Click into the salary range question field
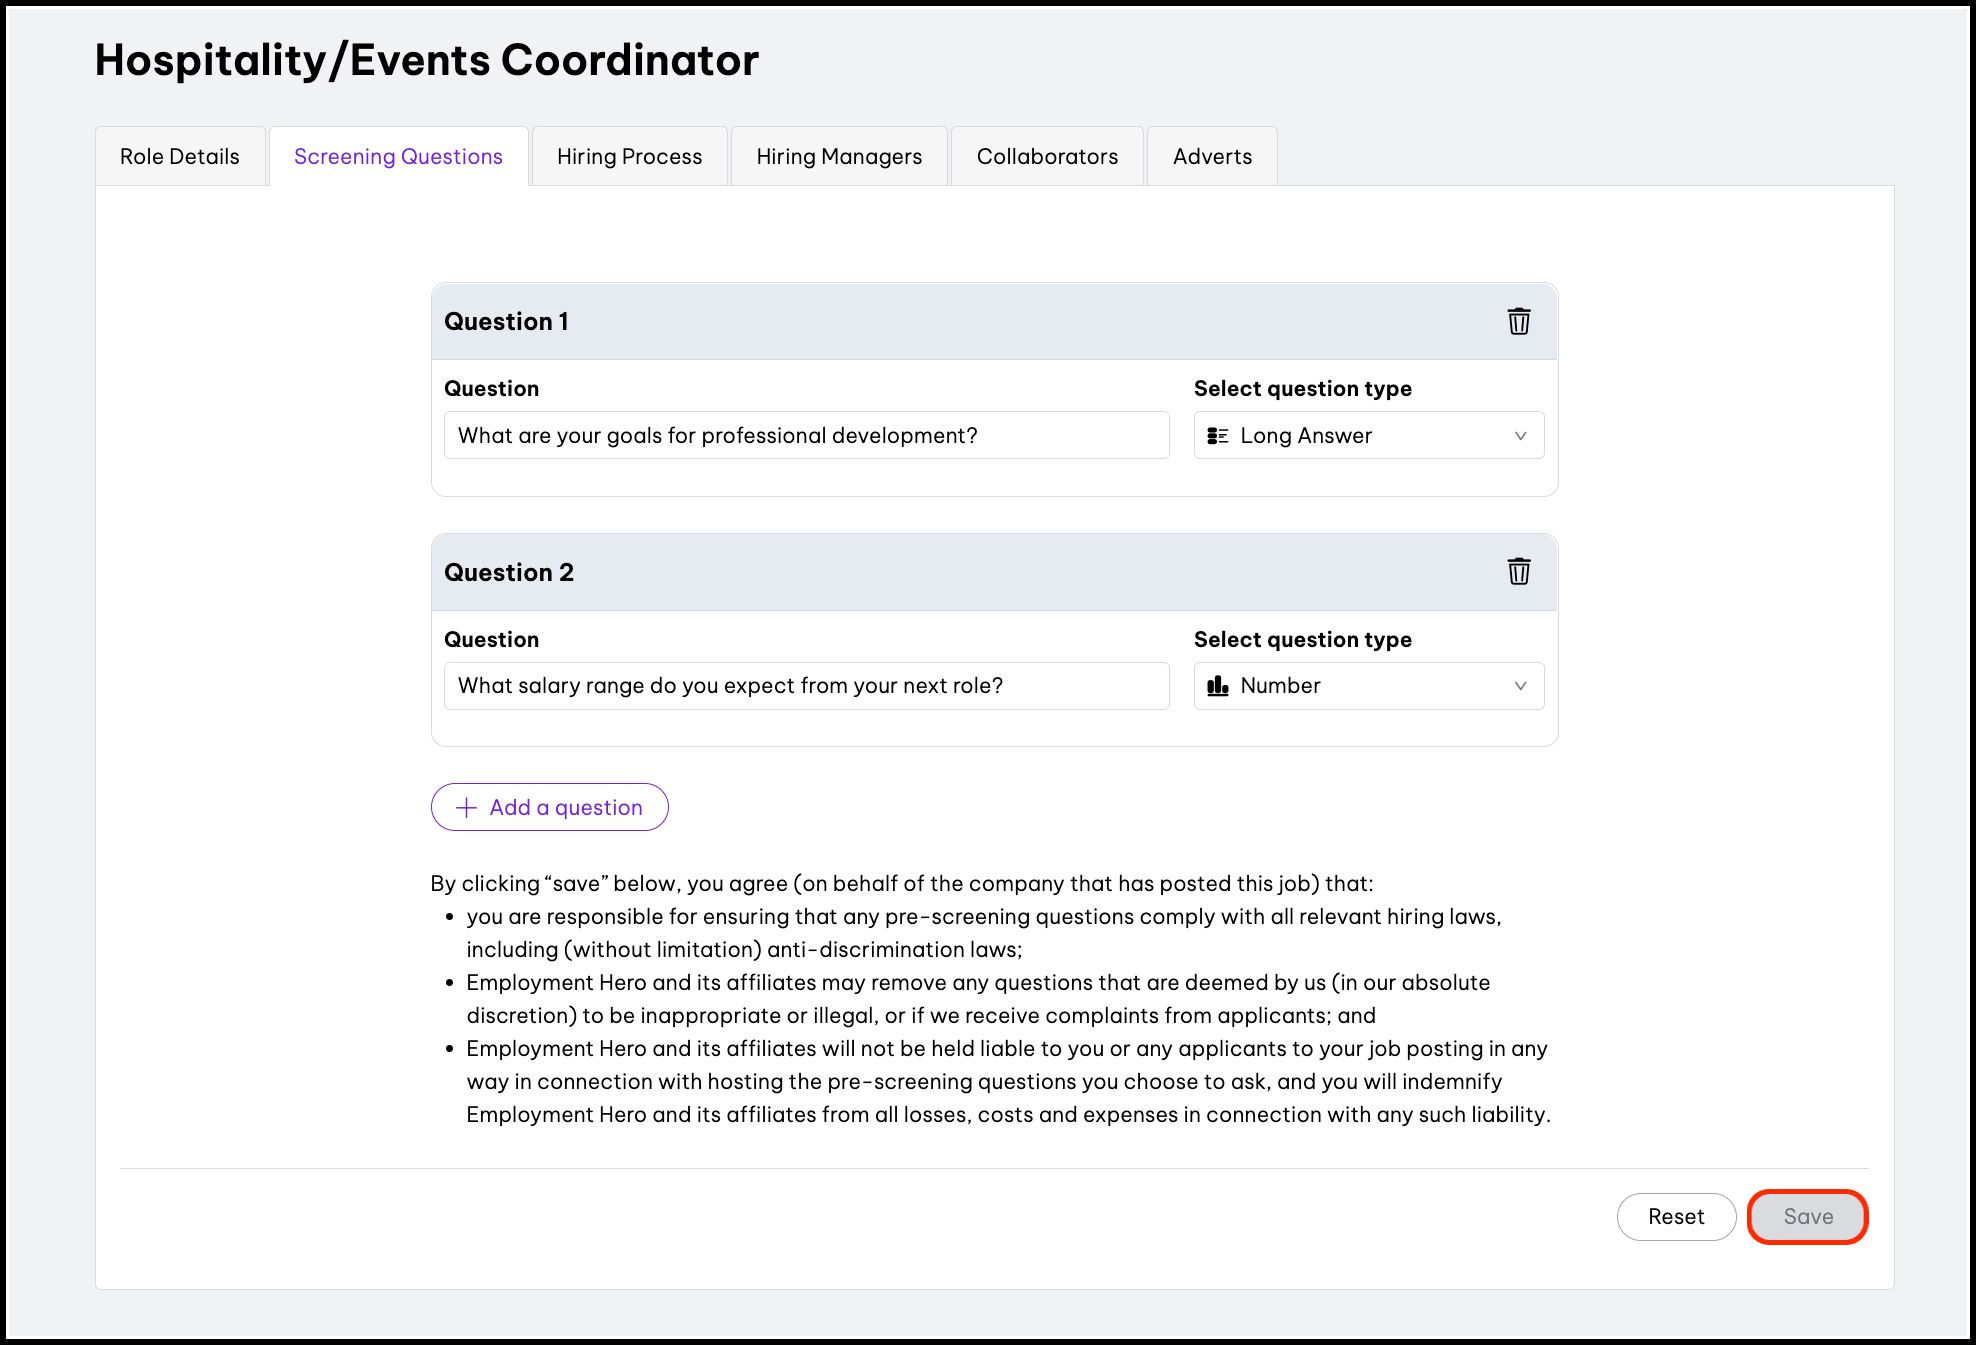Image resolution: width=1976 pixels, height=1345 pixels. tap(806, 686)
